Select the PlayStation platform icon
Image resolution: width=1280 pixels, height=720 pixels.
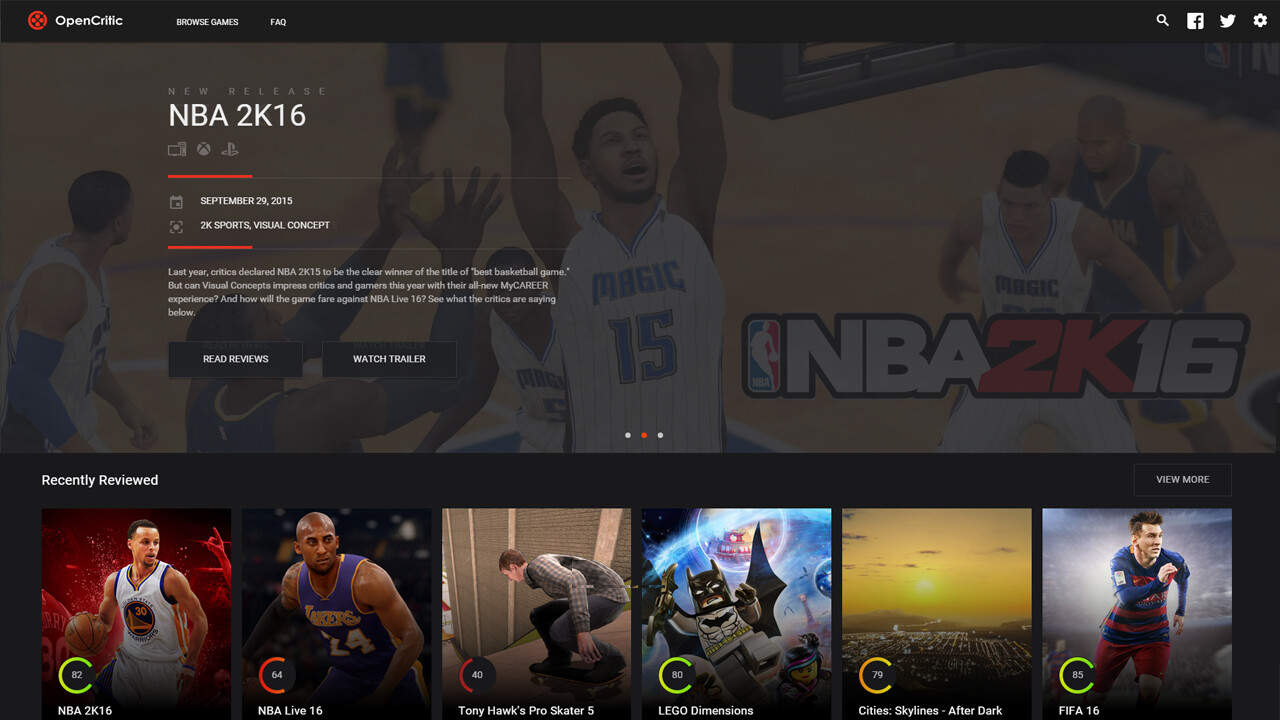coord(230,149)
